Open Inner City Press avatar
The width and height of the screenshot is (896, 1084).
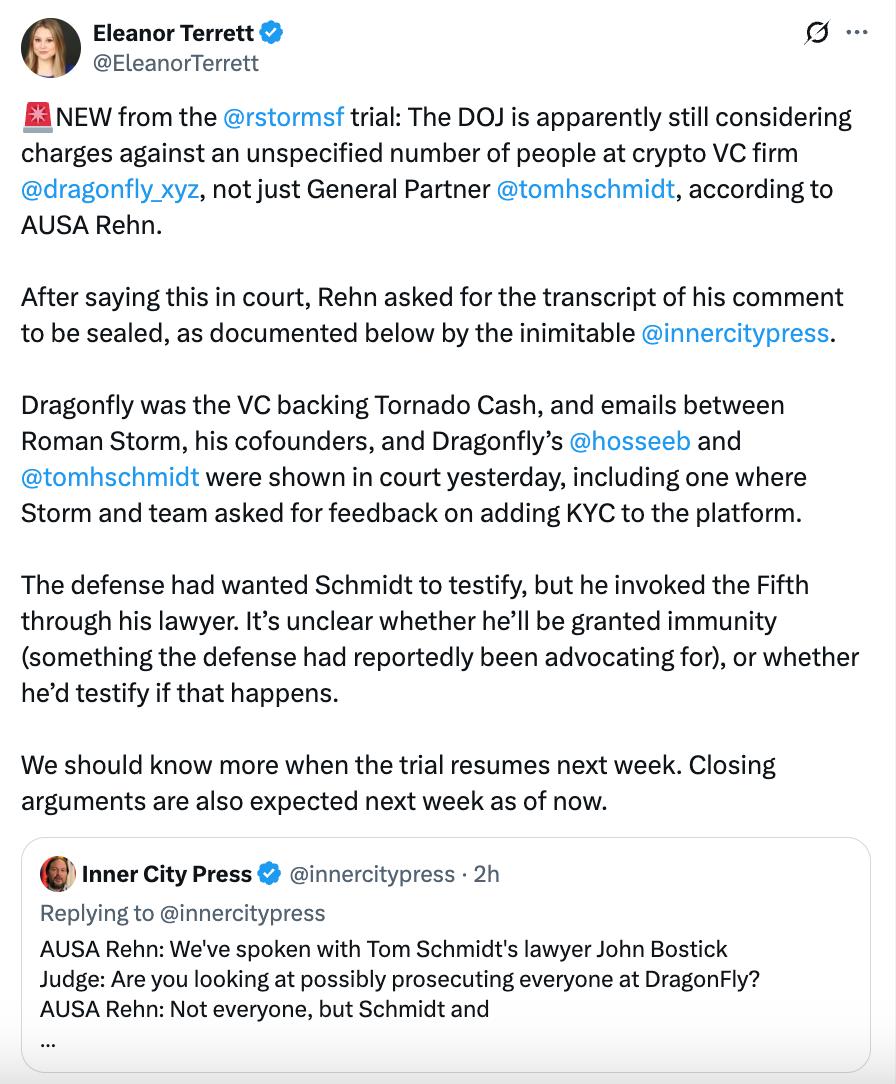[x=57, y=874]
